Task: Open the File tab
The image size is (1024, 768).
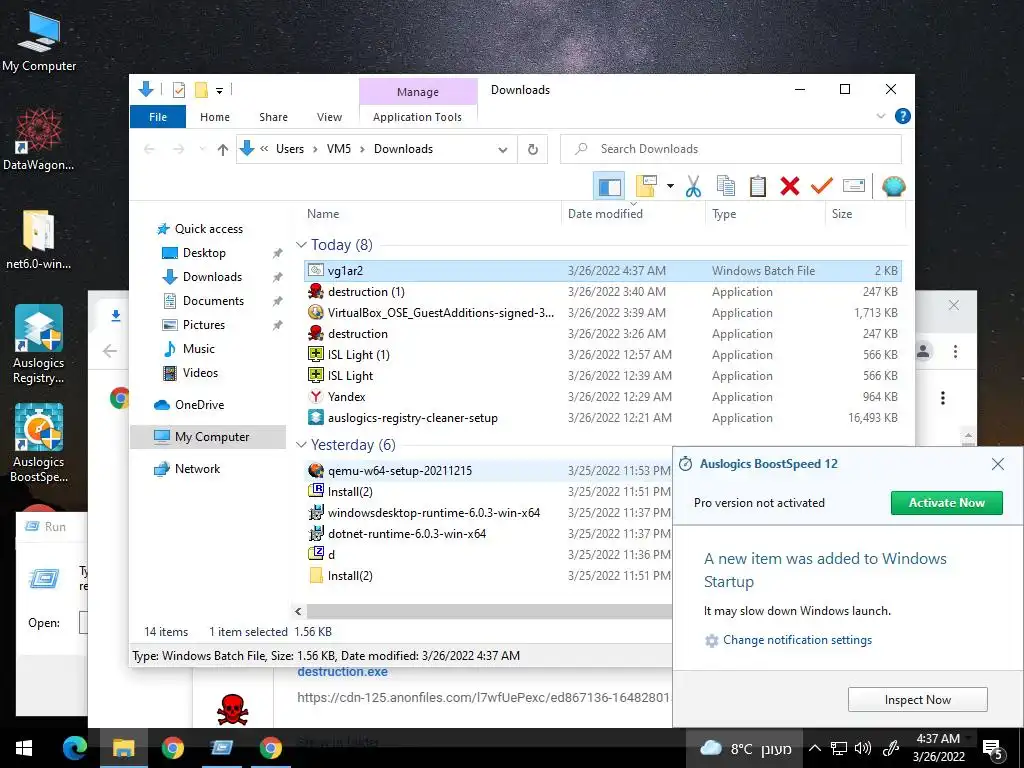Action: coord(158,117)
